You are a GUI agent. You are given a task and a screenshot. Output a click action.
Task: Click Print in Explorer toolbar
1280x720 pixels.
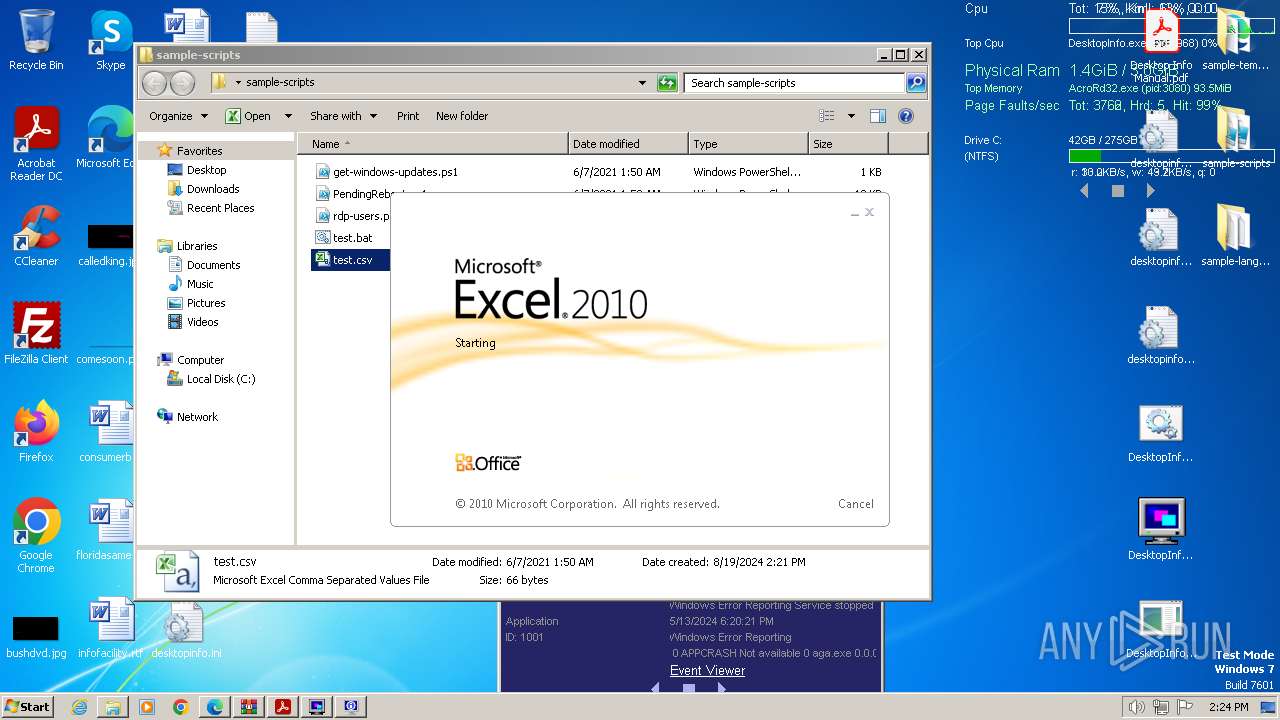pyautogui.click(x=408, y=116)
